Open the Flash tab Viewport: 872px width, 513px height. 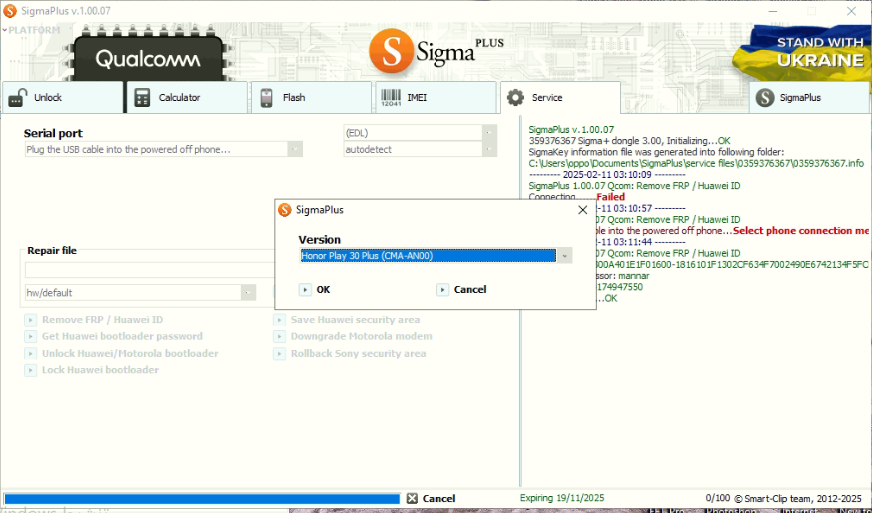click(311, 97)
